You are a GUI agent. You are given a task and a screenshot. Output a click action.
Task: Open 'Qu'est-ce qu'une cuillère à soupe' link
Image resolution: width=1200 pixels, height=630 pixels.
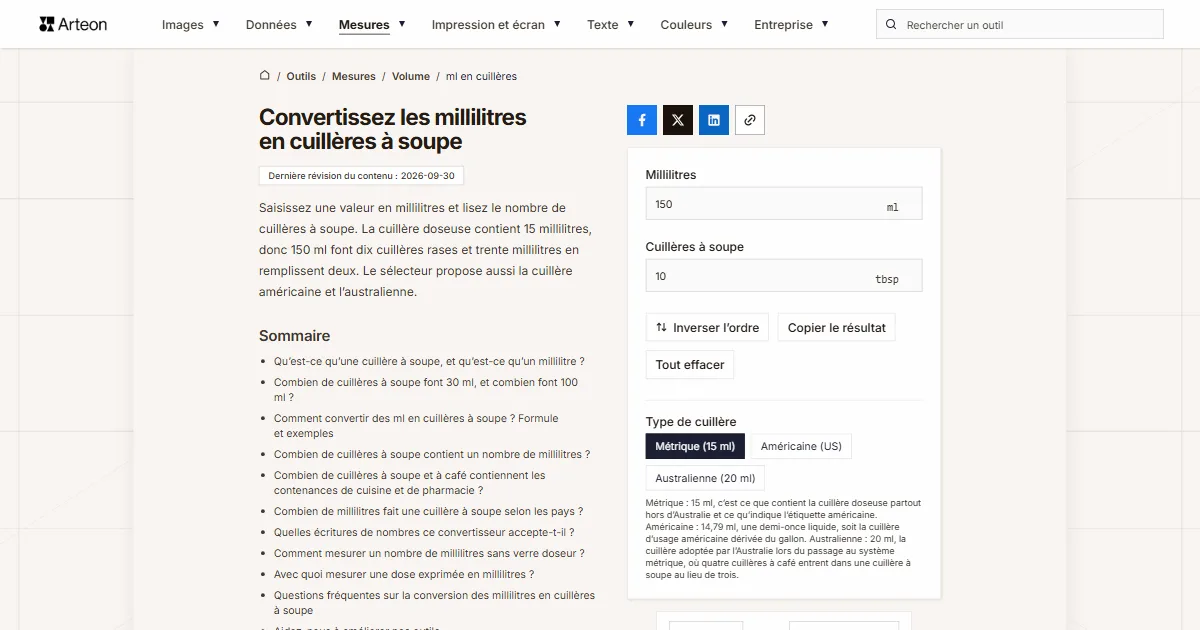(x=429, y=361)
